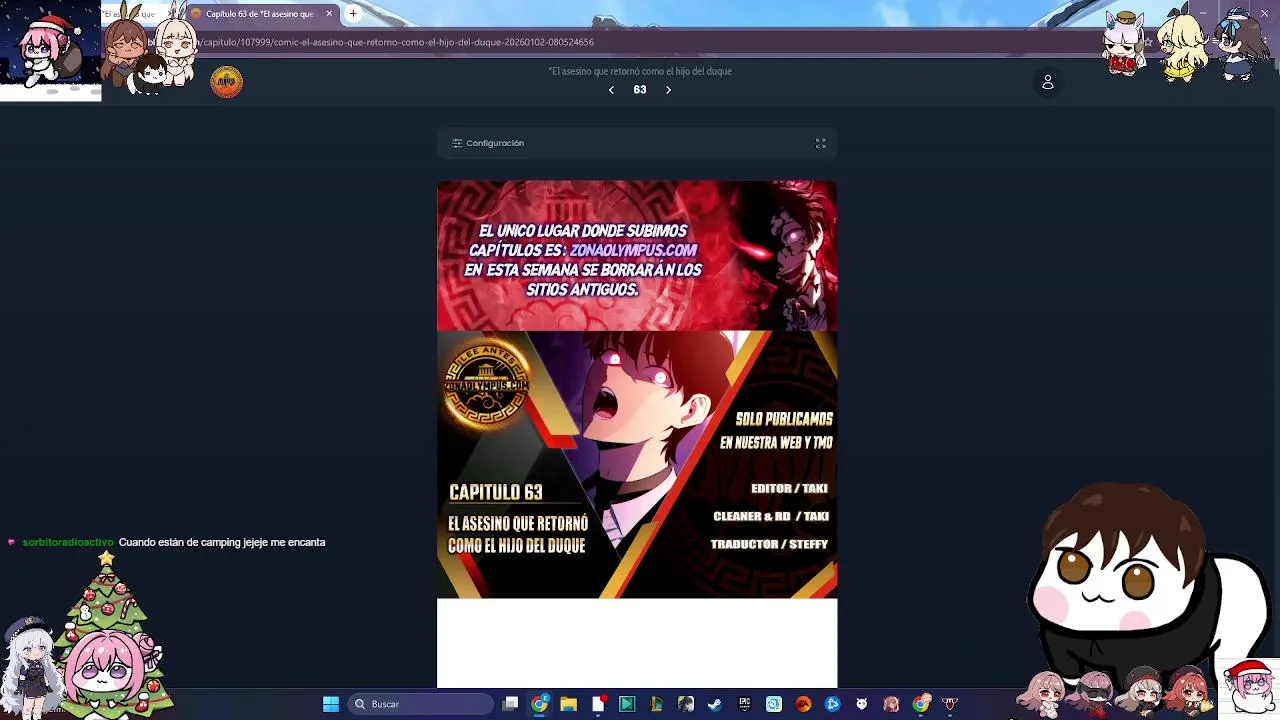Open File Explorer from the taskbar
The image size is (1280, 720).
pyautogui.click(x=569, y=704)
